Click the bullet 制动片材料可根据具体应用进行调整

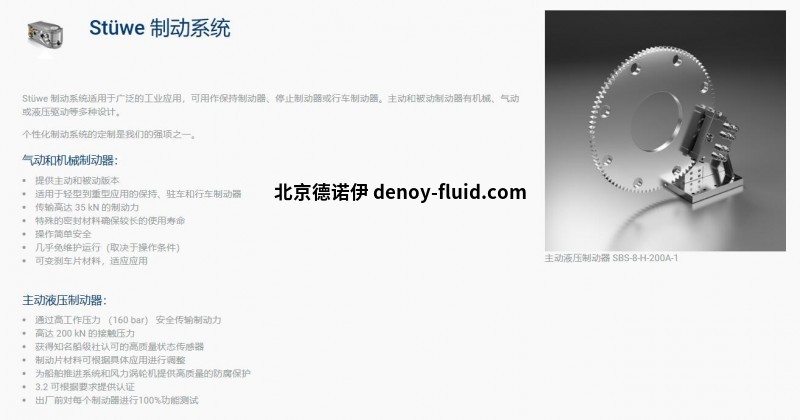click(x=110, y=360)
